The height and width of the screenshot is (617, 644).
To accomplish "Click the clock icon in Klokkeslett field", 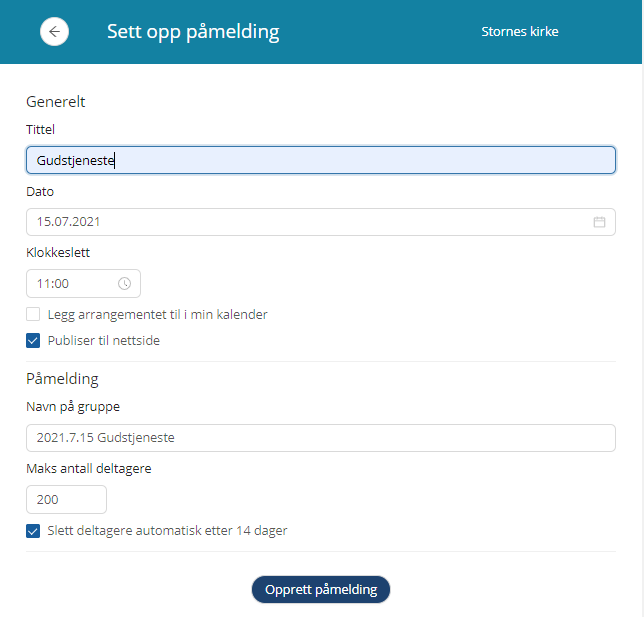I will 124,283.
